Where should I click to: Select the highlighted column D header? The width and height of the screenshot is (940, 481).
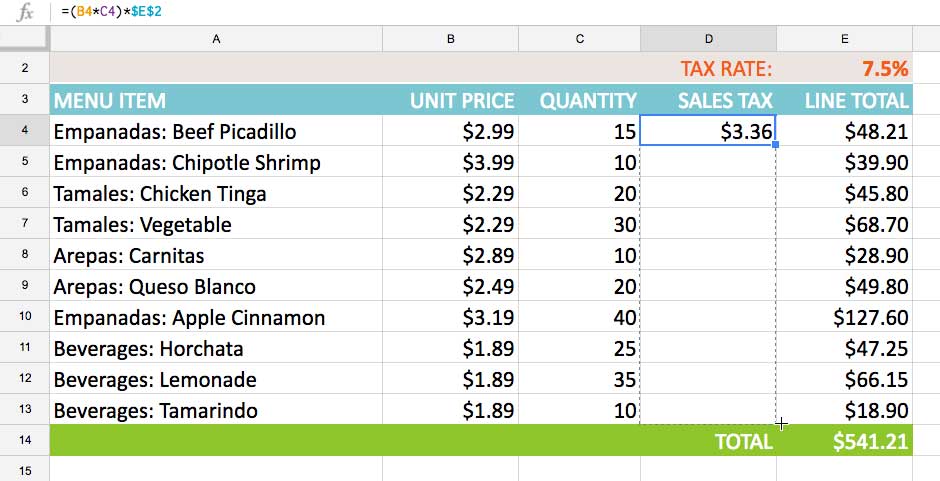[708, 39]
